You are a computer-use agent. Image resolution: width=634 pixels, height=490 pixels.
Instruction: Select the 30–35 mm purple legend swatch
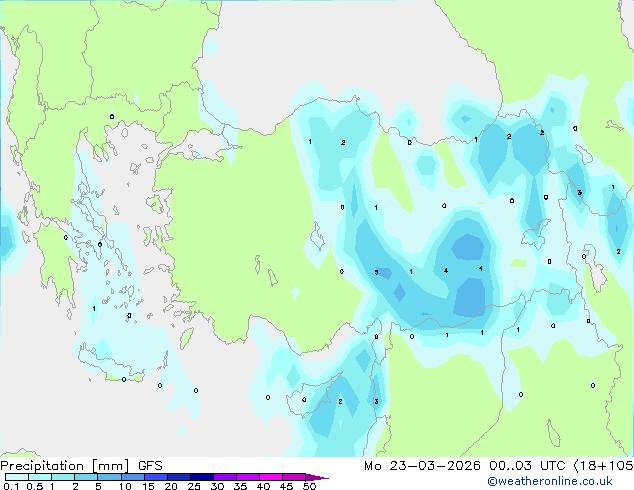[224, 477]
